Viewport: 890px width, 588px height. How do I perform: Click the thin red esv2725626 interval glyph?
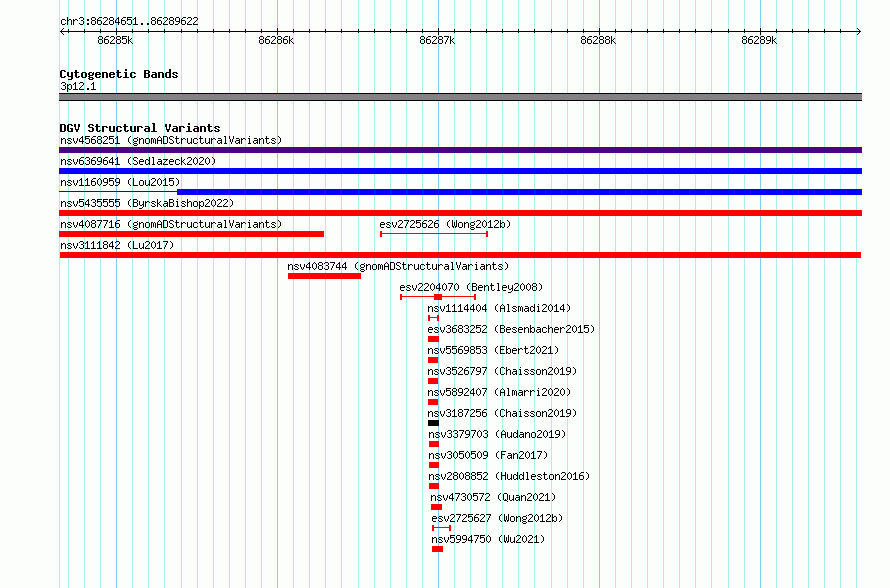point(434,234)
